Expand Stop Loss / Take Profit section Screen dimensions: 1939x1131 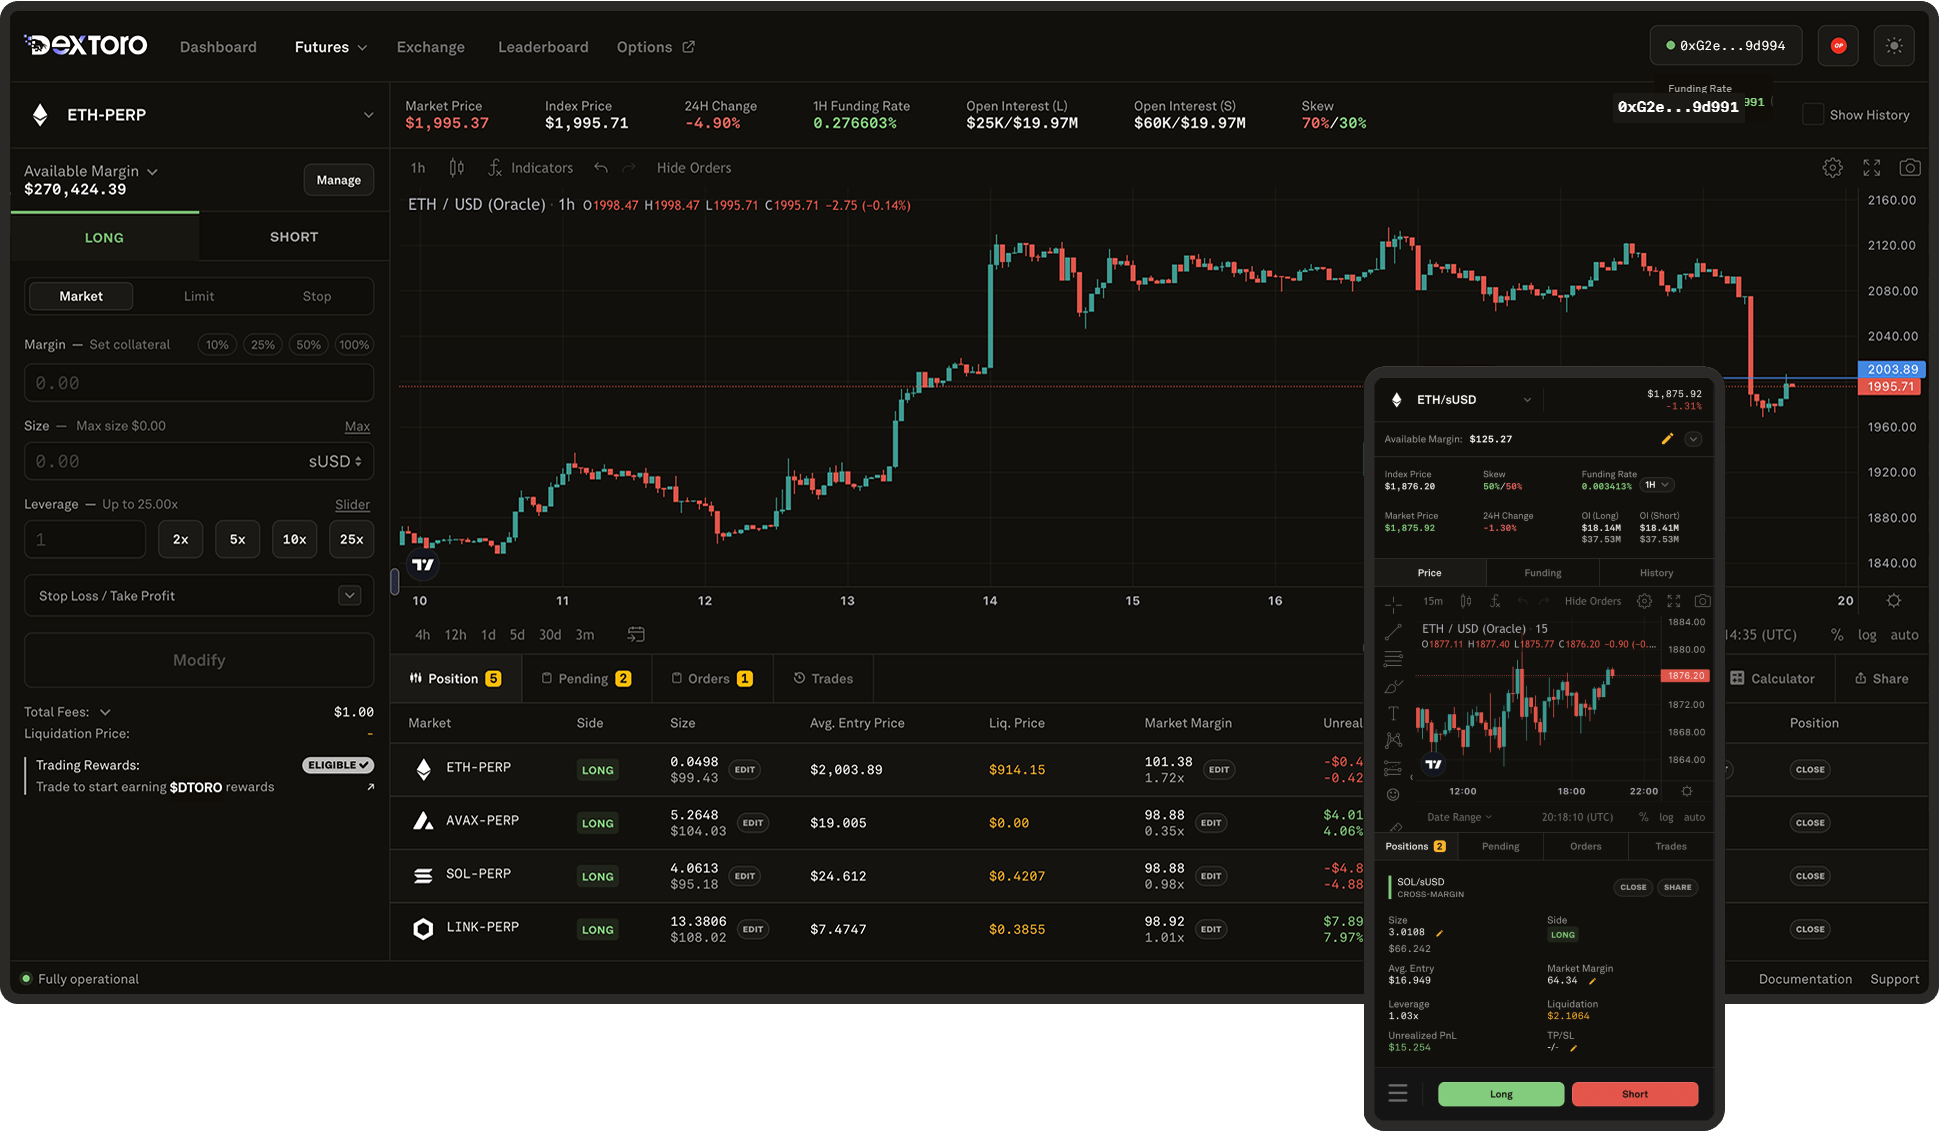[349, 595]
